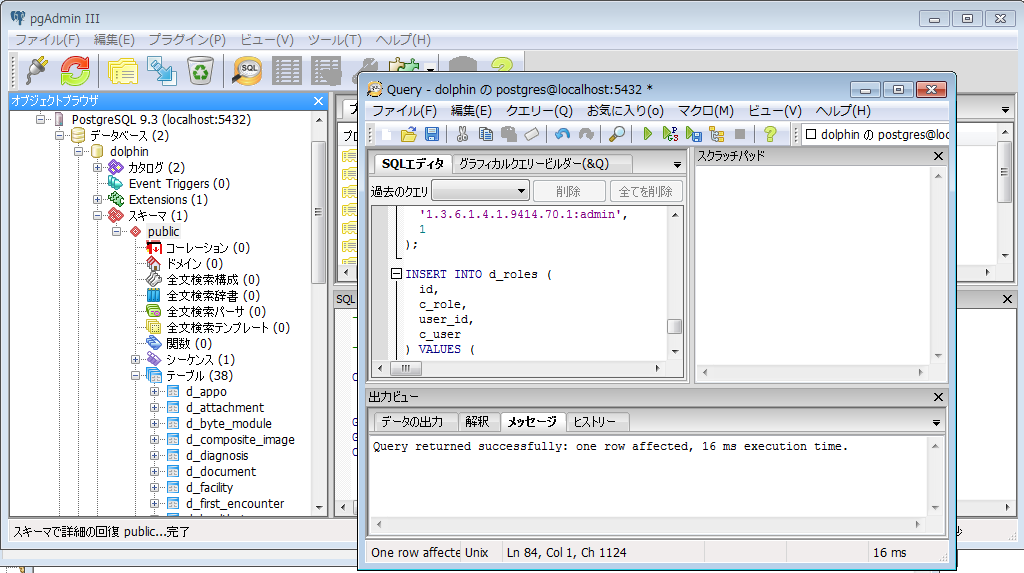Click SQL editor horizontal scrollbar thumb
The width and height of the screenshot is (1024, 573).
click(406, 368)
